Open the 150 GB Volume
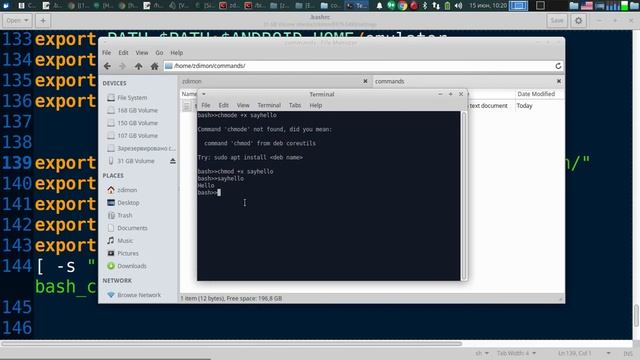640x360 pixels. coord(137,123)
